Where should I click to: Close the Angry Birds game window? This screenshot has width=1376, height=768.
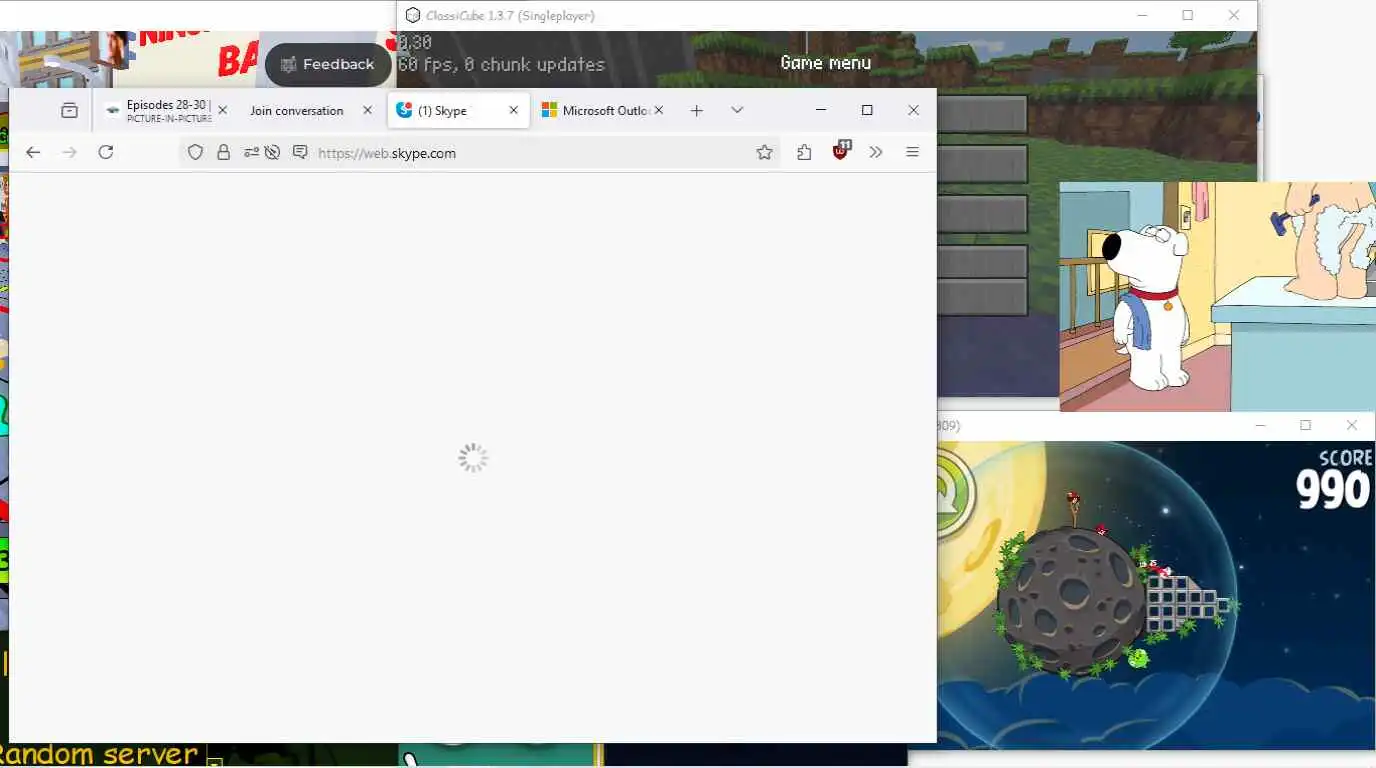[1352, 425]
